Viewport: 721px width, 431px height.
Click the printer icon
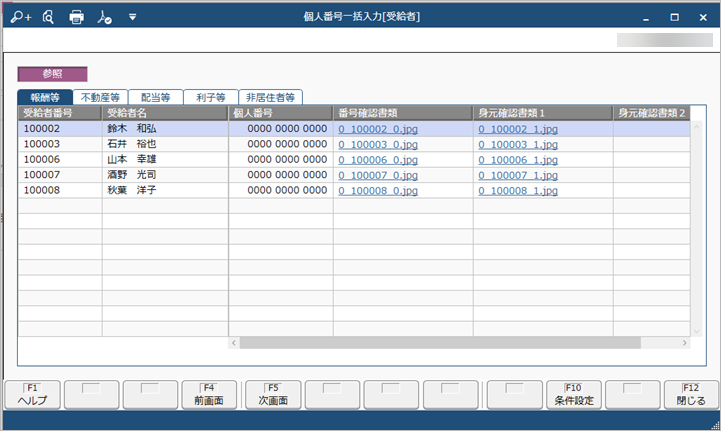tap(77, 17)
